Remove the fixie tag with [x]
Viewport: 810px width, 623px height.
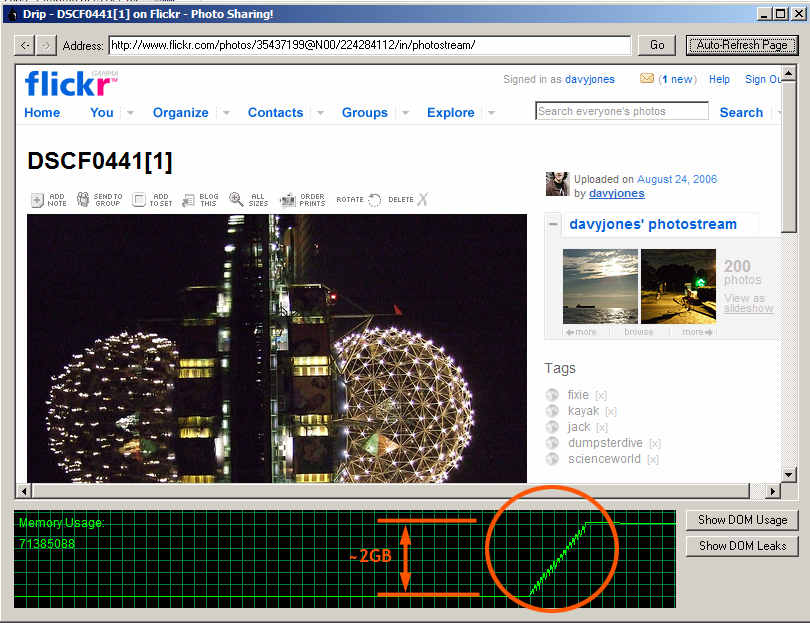(x=601, y=395)
